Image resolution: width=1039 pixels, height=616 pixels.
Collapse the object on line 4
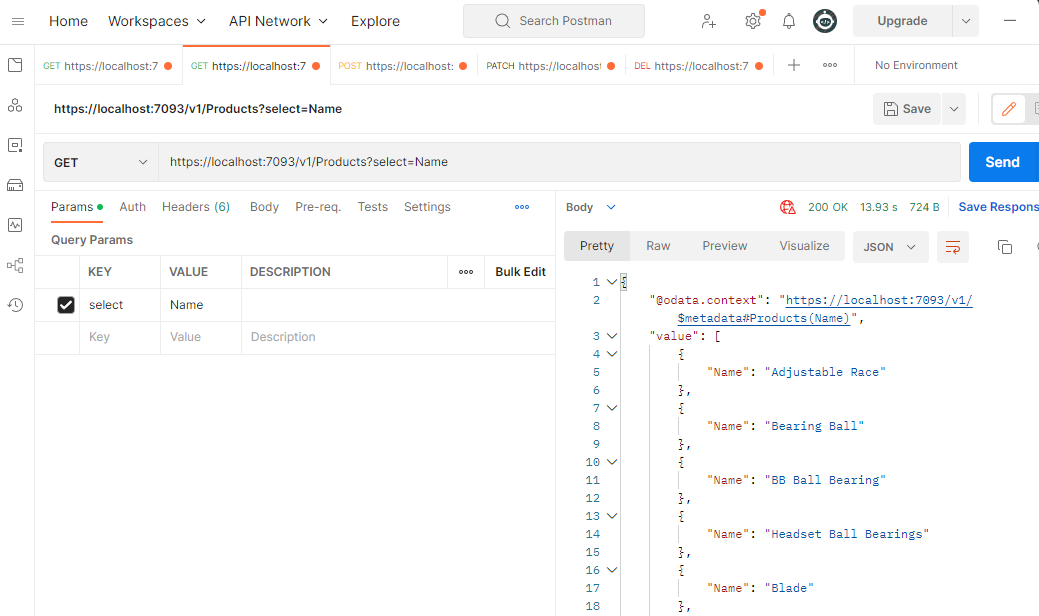[x=612, y=354]
